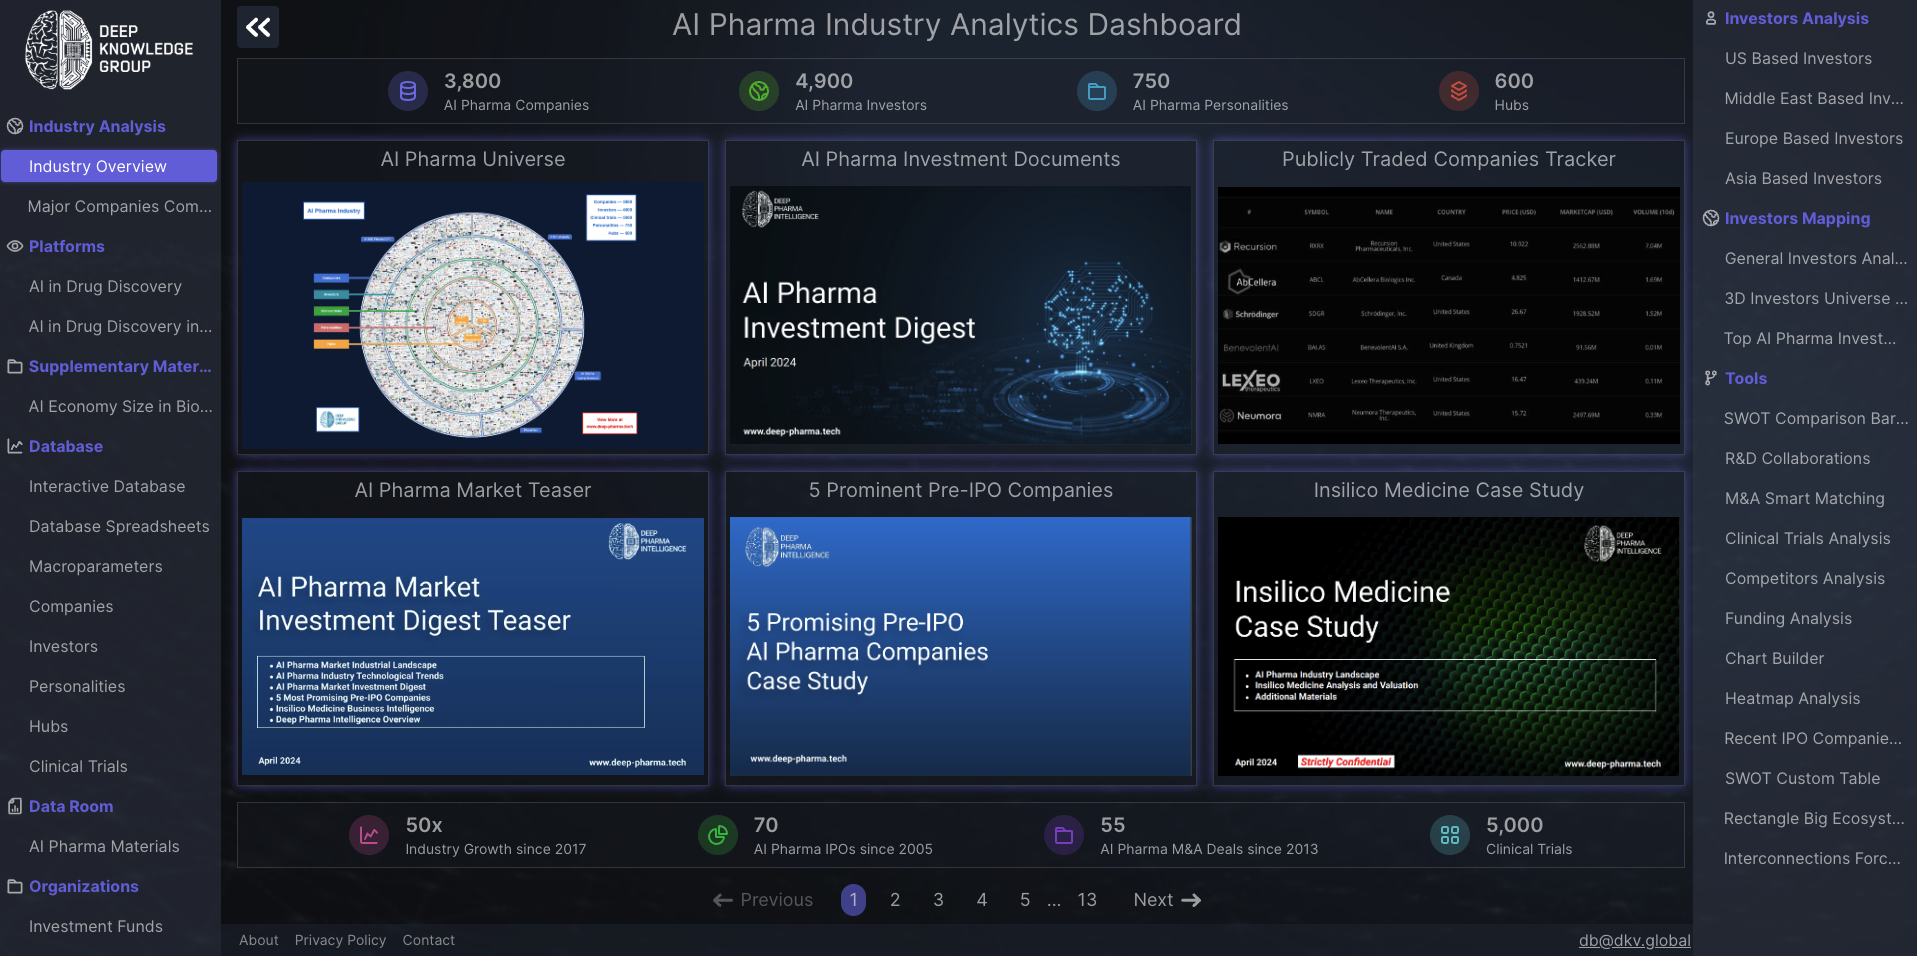
Task: Collapse the Tools section in right panel
Action: tap(1745, 378)
